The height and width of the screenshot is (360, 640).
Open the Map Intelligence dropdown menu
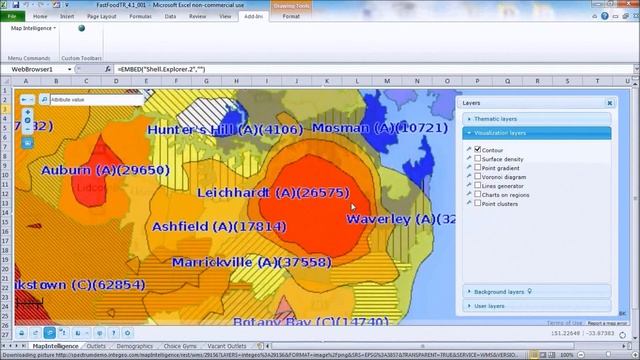(33, 28)
